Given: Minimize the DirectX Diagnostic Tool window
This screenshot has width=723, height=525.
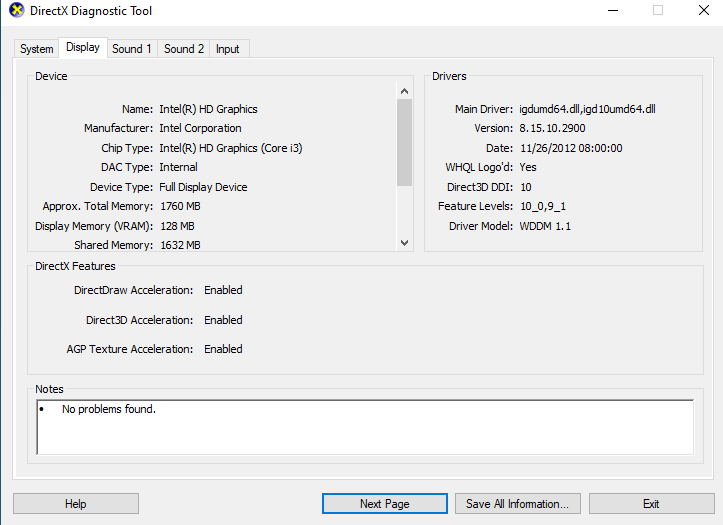Looking at the screenshot, I should coord(611,11).
